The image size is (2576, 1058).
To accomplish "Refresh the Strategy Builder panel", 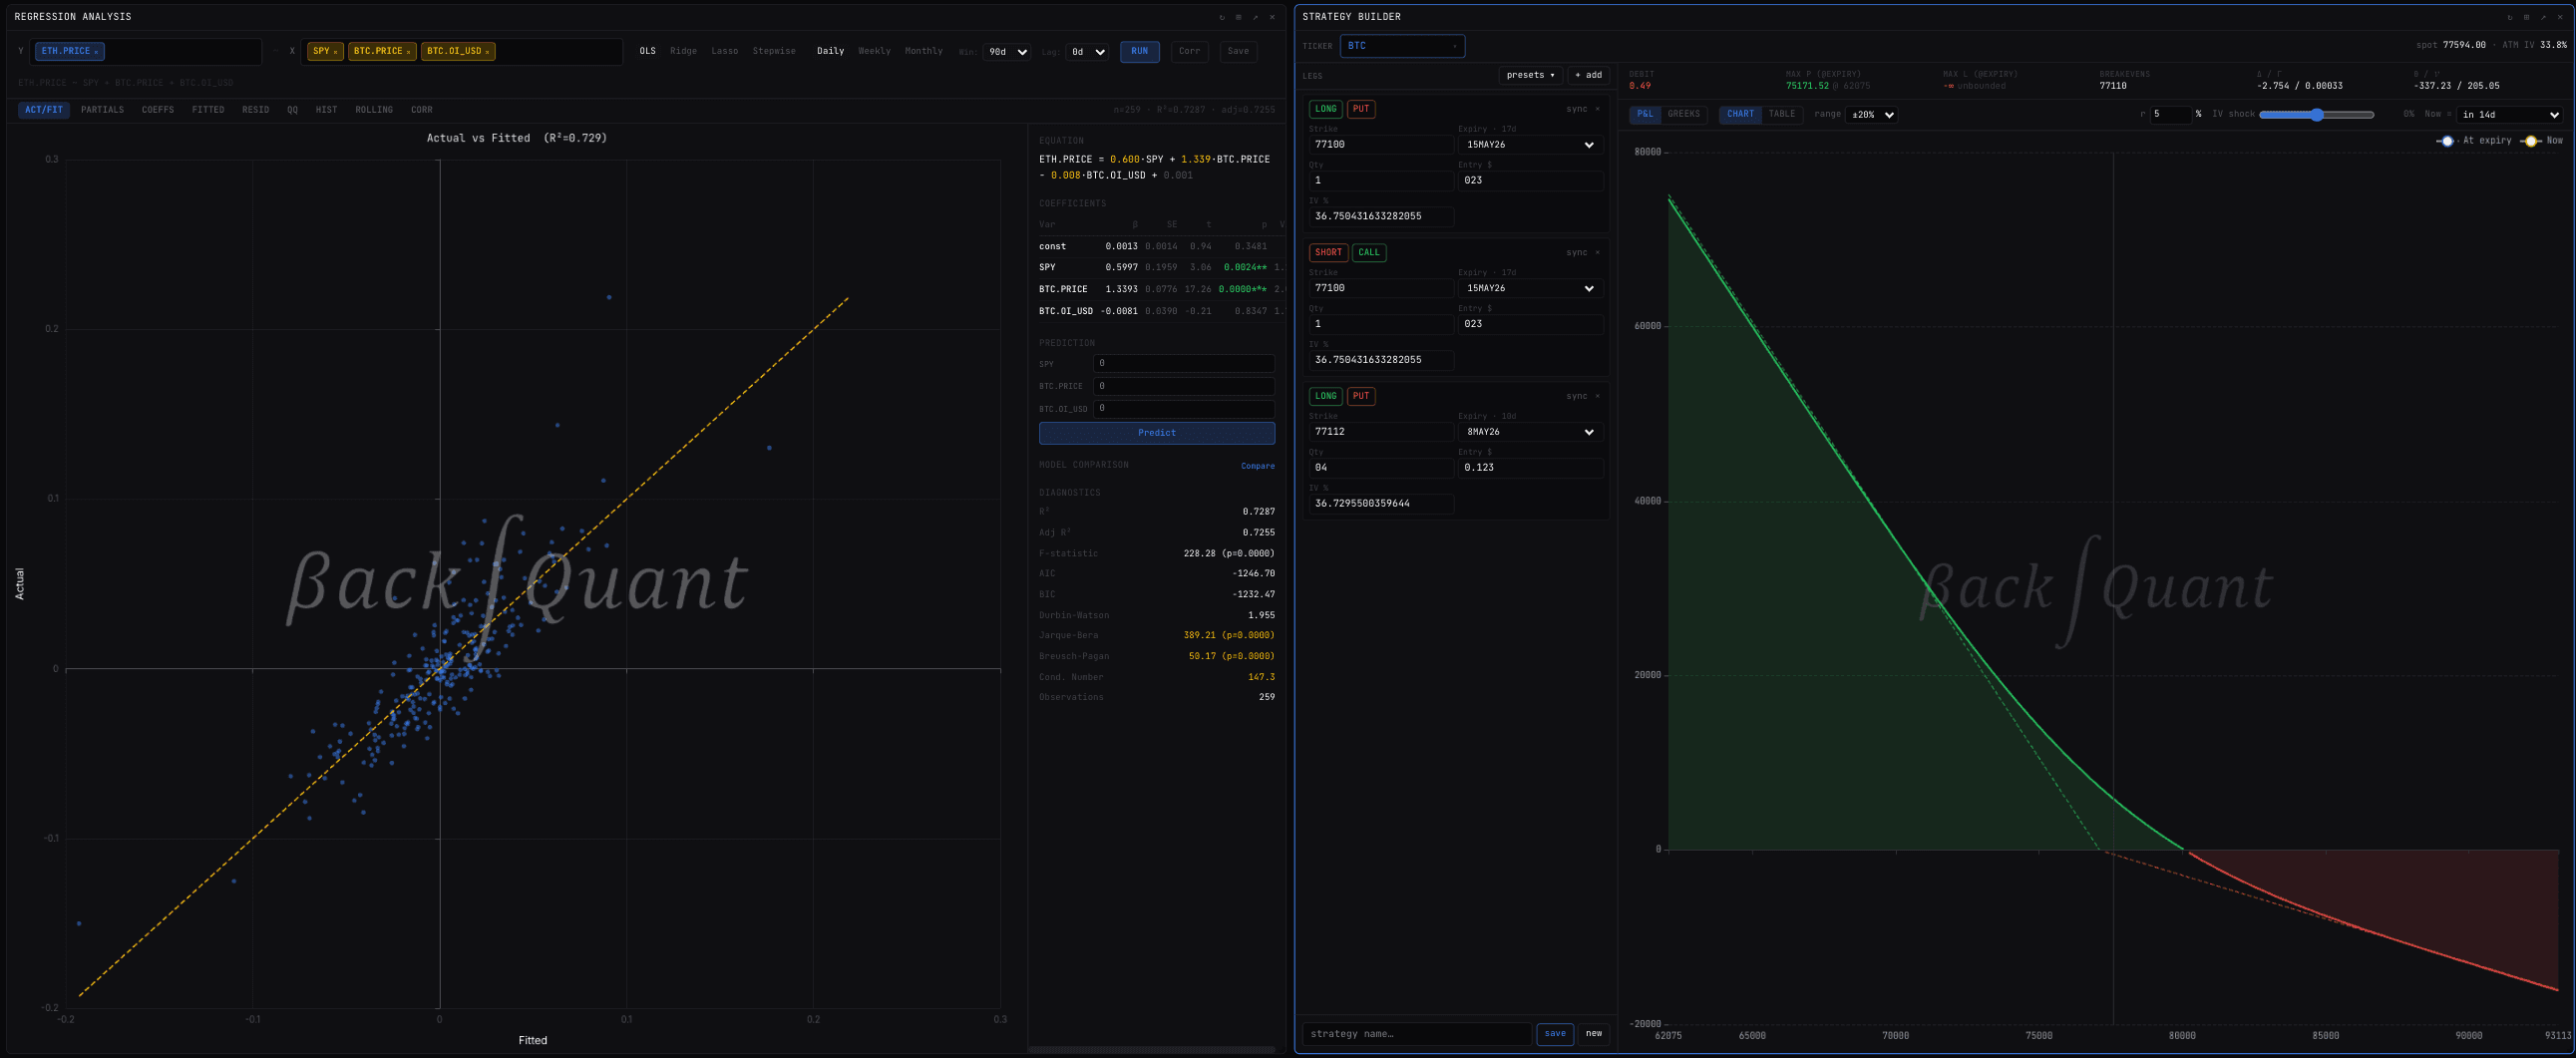I will [x=2509, y=17].
